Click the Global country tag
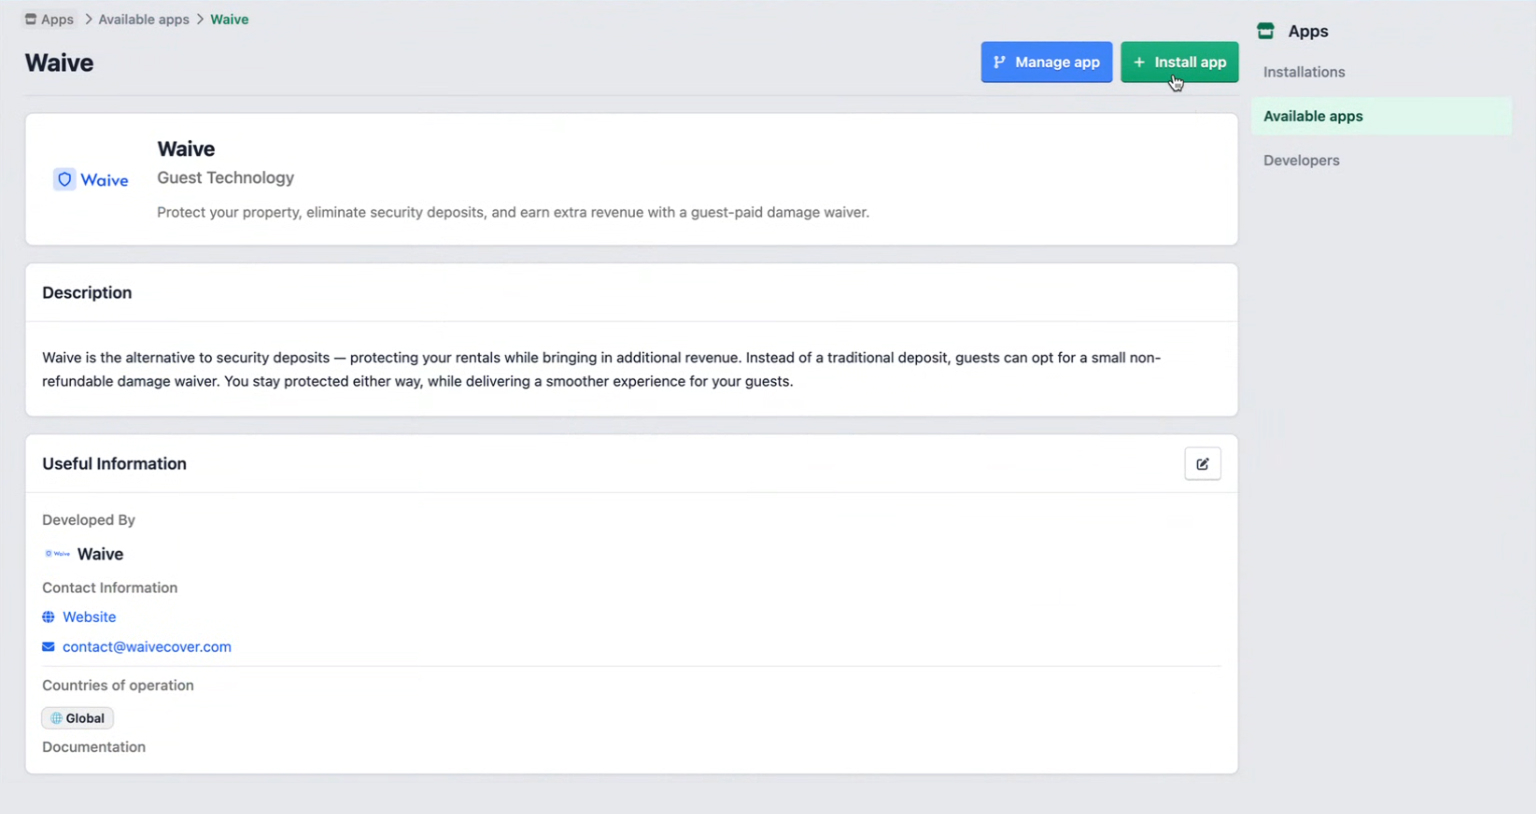This screenshot has width=1536, height=814. [x=77, y=718]
